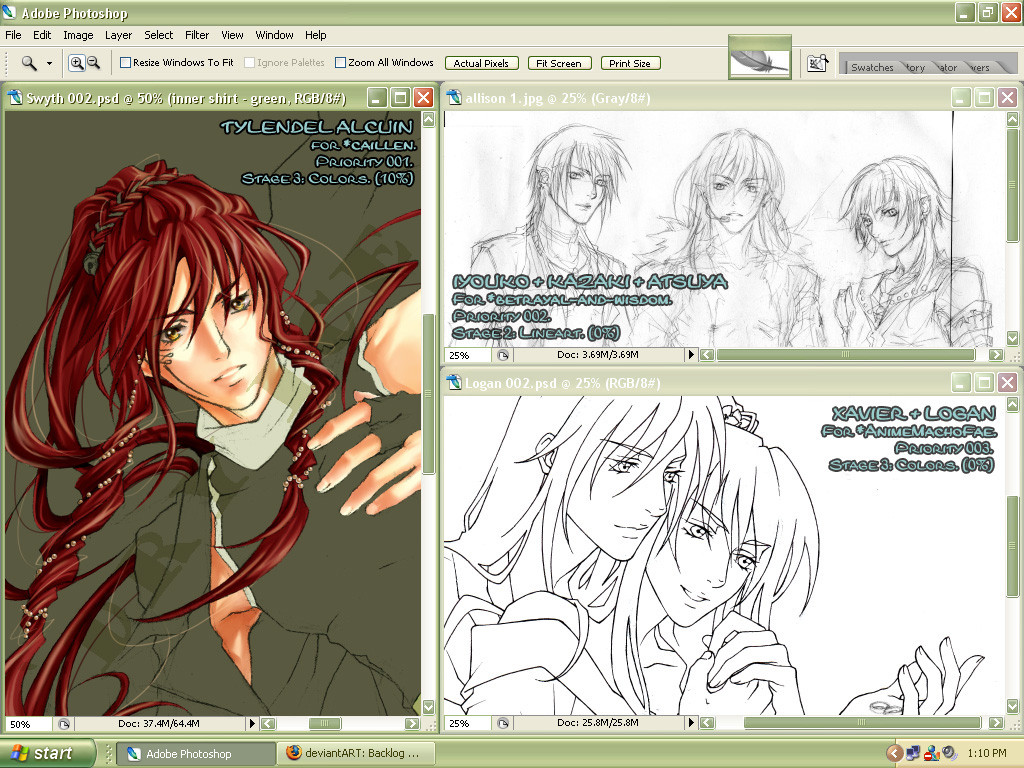This screenshot has height=768, width=1024.
Task: Click the status icon in allison window
Action: pyautogui.click(x=503, y=355)
